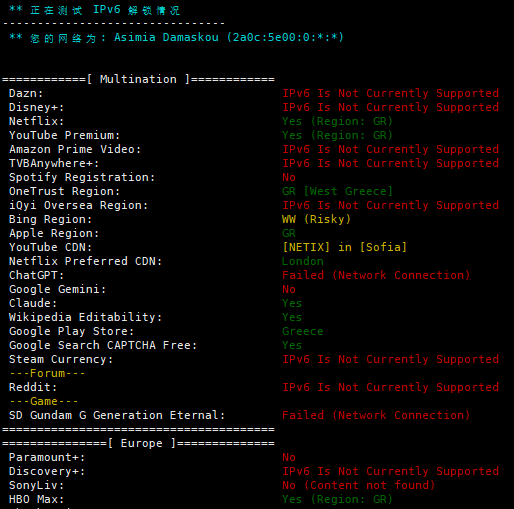Click the SonyLiv 'No (Content not found)' text
This screenshot has height=509, width=514.
pos(359,485)
